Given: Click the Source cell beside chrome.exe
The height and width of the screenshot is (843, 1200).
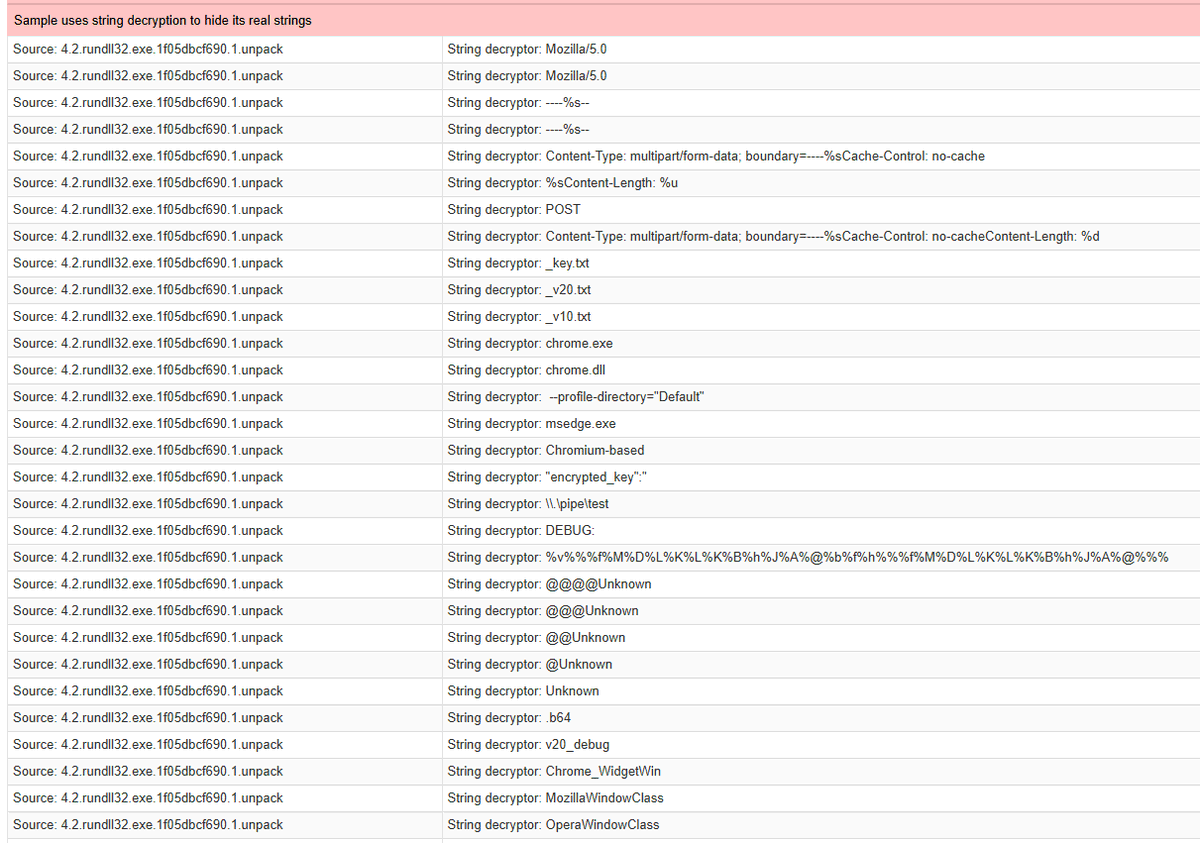Looking at the screenshot, I should click(224, 343).
